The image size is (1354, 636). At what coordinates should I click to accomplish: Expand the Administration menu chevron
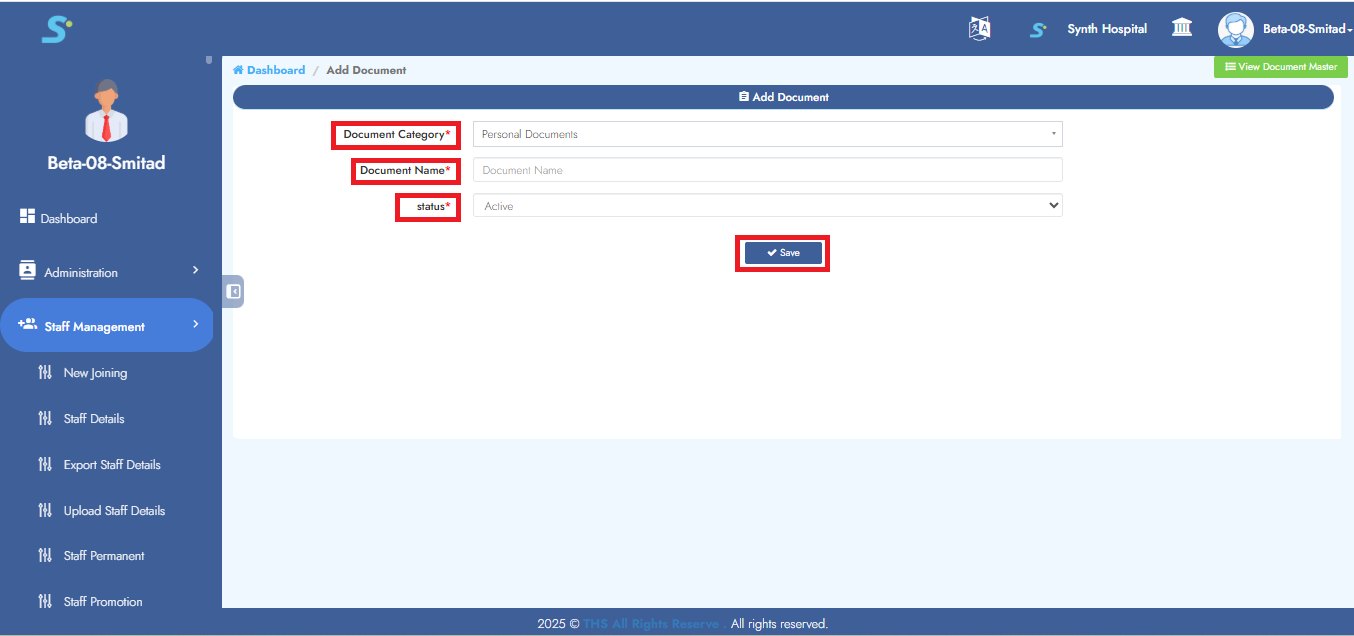[195, 270]
